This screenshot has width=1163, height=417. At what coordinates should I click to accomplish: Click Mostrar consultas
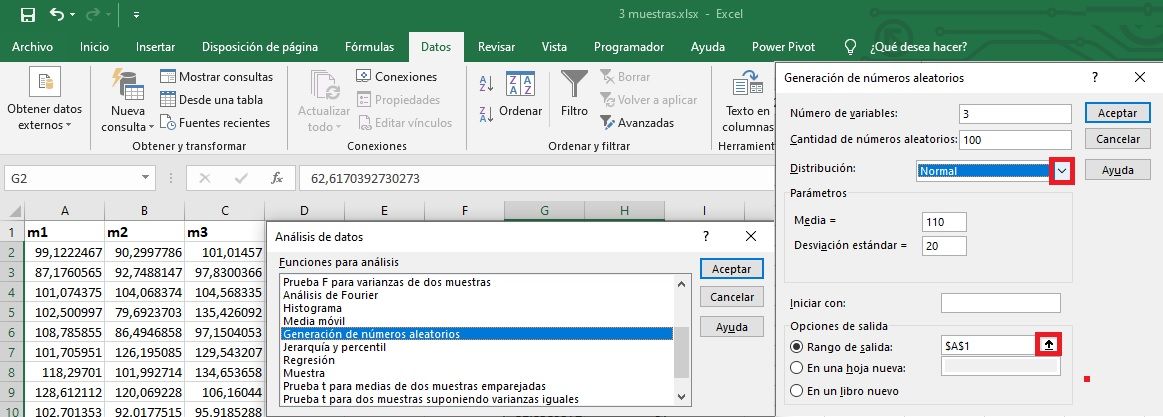216,76
